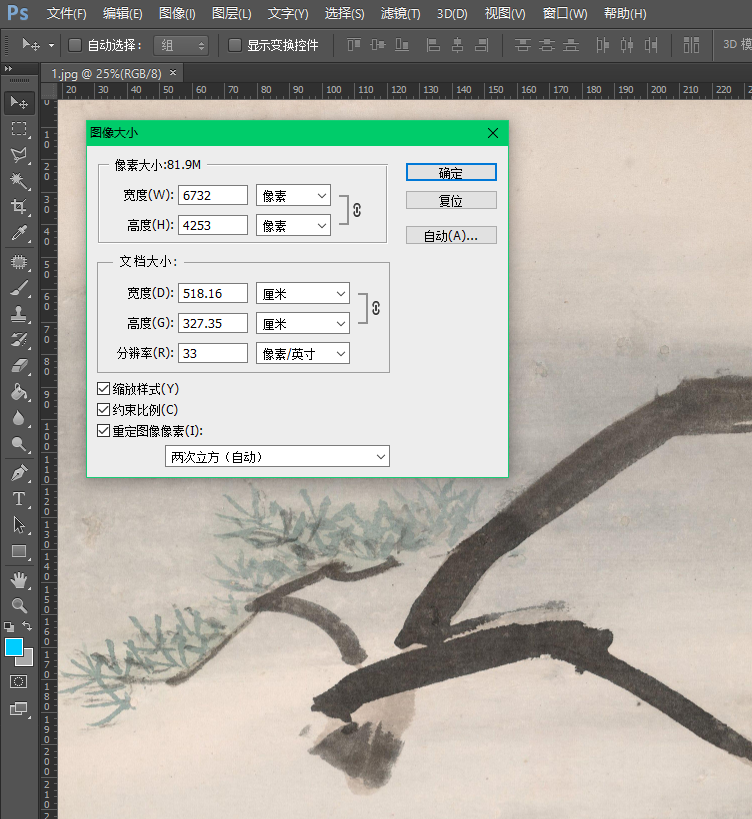This screenshot has width=752, height=819.
Task: Click the pixel width 6732 field
Action: (213, 195)
